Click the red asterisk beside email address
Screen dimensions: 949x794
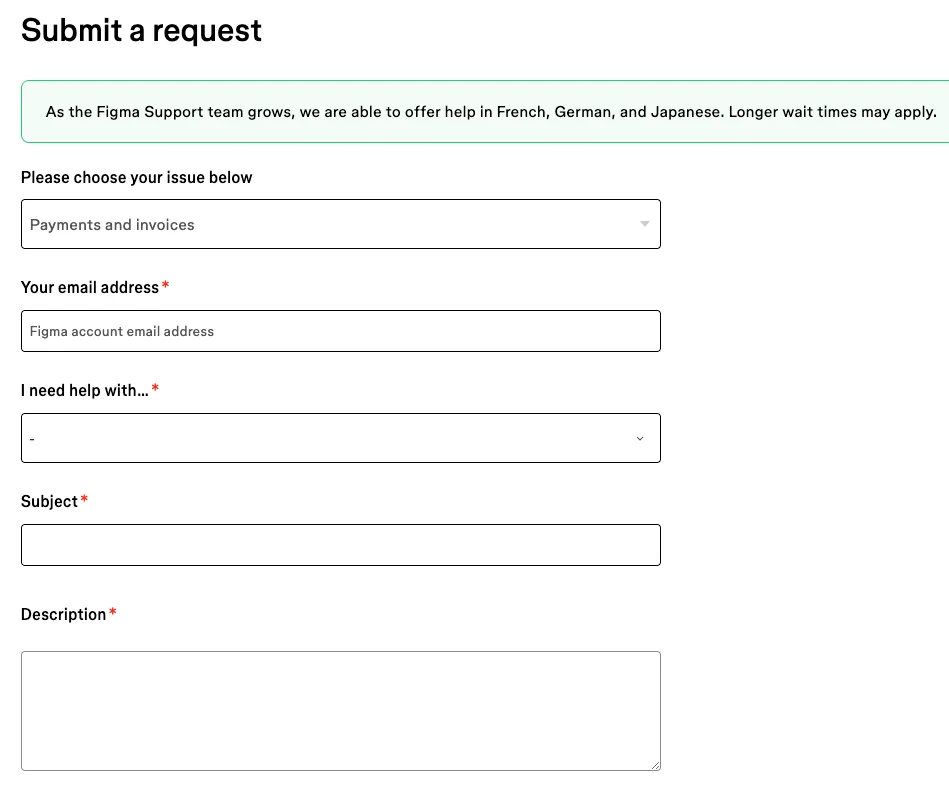[x=166, y=287]
